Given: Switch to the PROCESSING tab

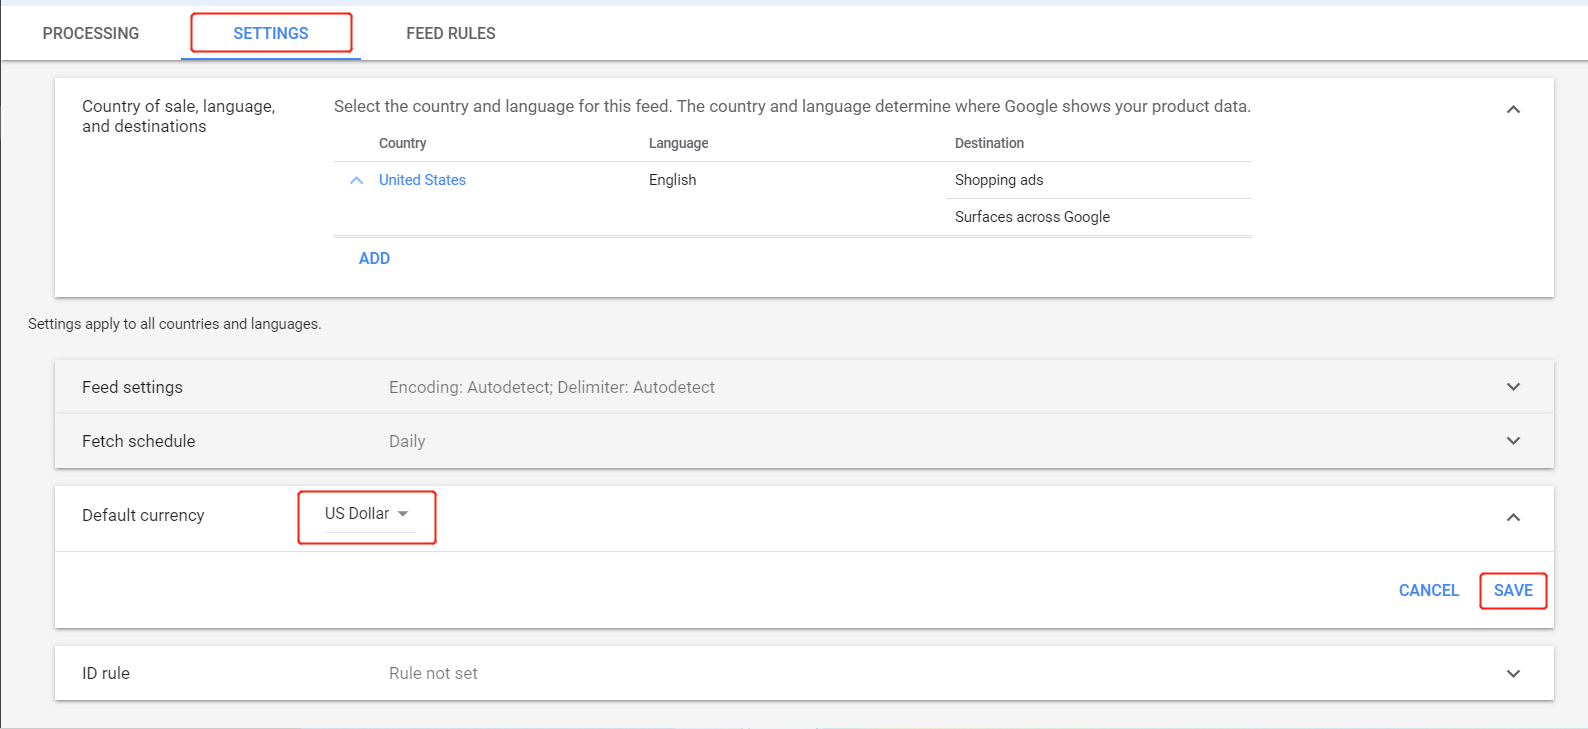Looking at the screenshot, I should coord(91,33).
